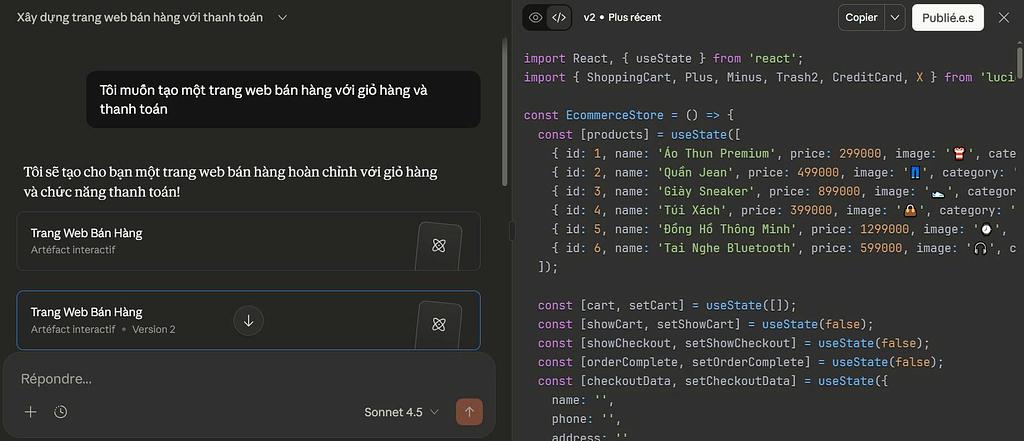Click the Copier button

point(861,17)
